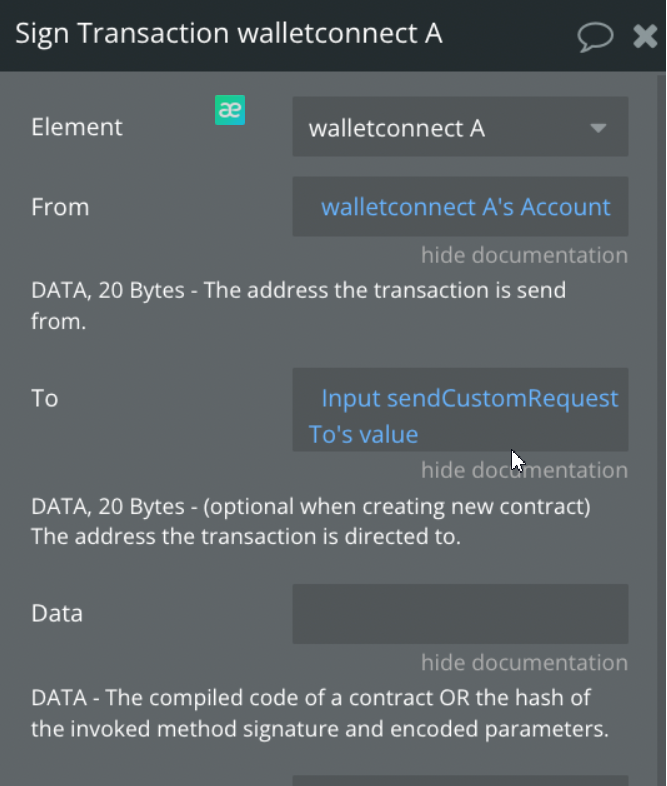Click the green ae plugin icon
Screen dimensions: 667x786
tap(230, 110)
